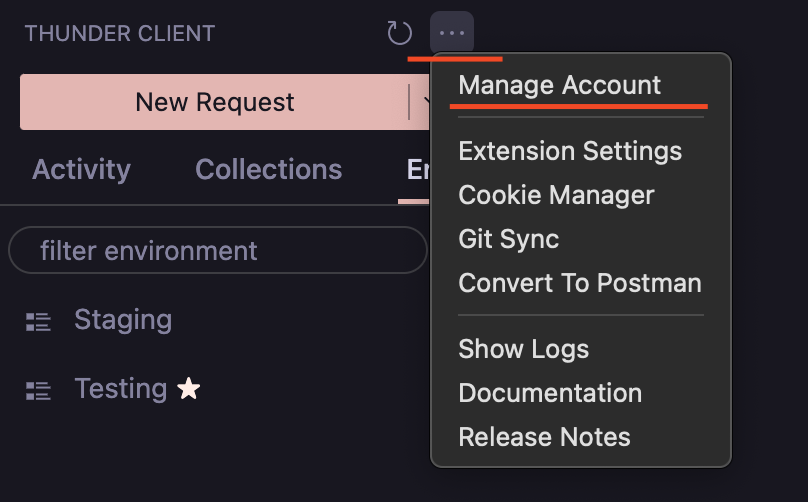808x502 pixels.
Task: Open Extension Settings from the menu
Action: [570, 151]
